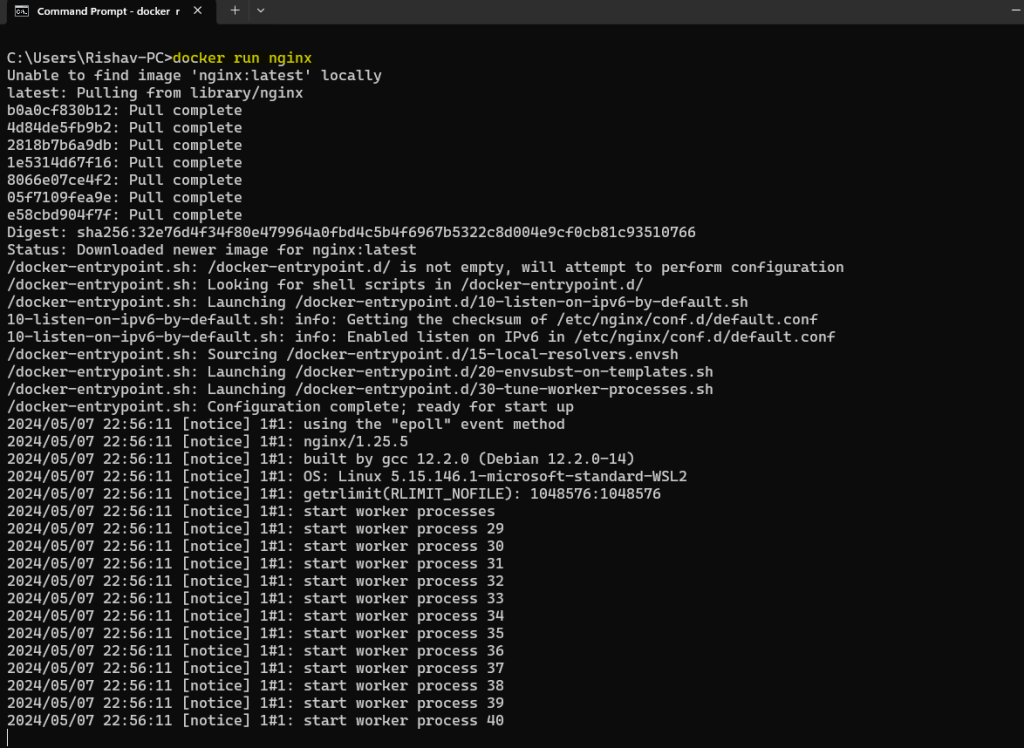Open a new terminal tab

coord(235,10)
